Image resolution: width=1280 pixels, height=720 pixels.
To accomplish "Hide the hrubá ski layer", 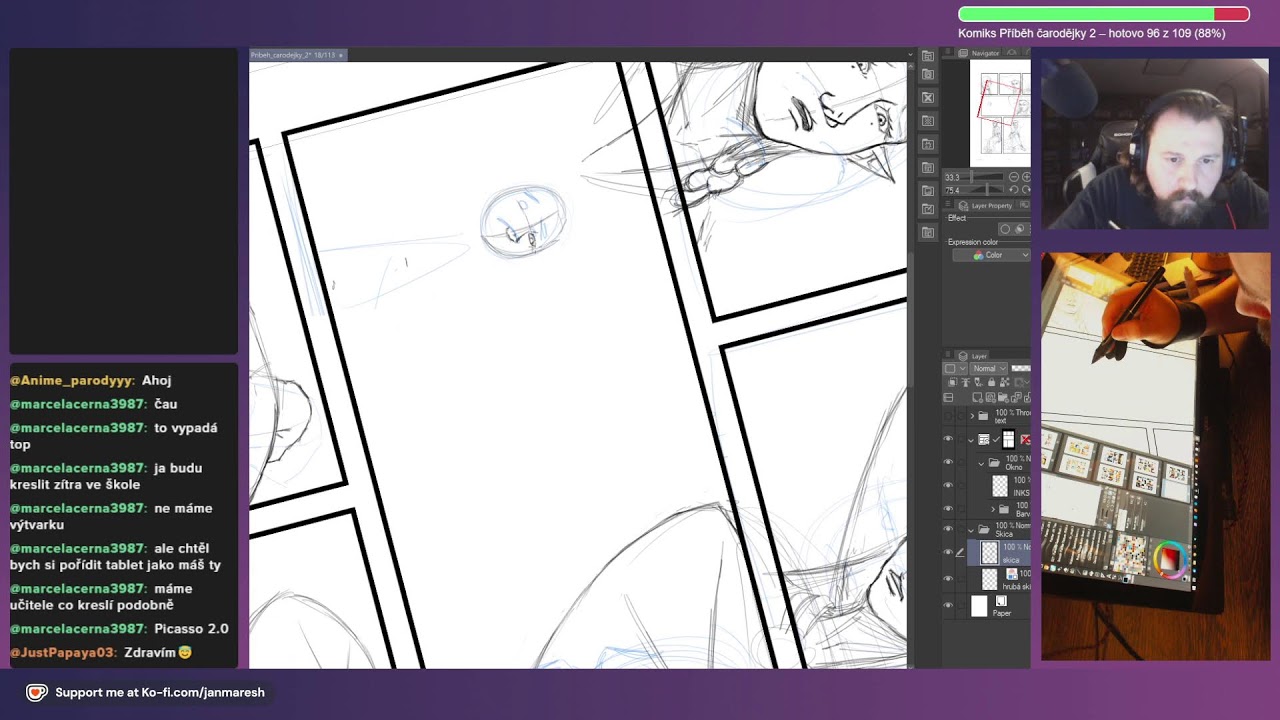I will point(948,579).
